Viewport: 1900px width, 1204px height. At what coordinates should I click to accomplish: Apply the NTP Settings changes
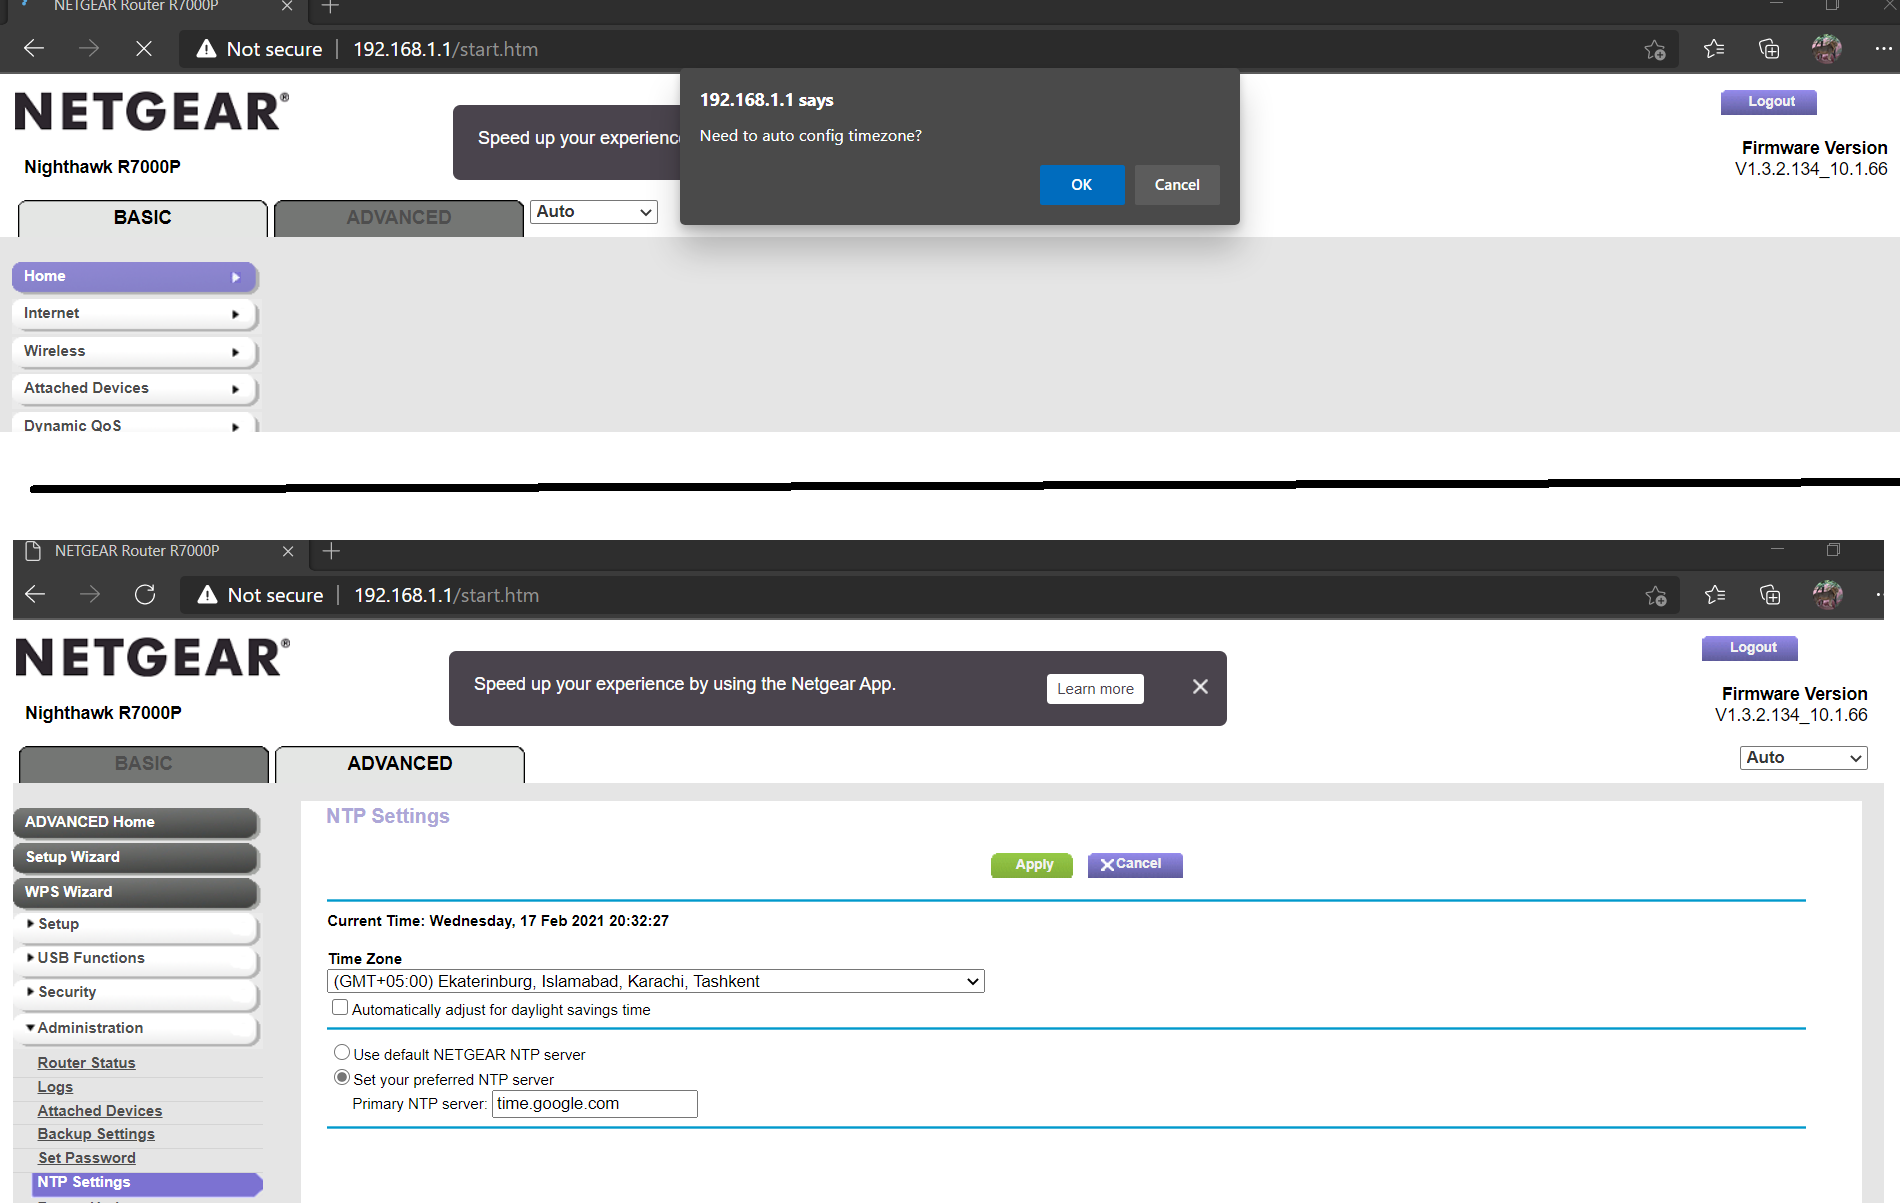coord(1032,864)
